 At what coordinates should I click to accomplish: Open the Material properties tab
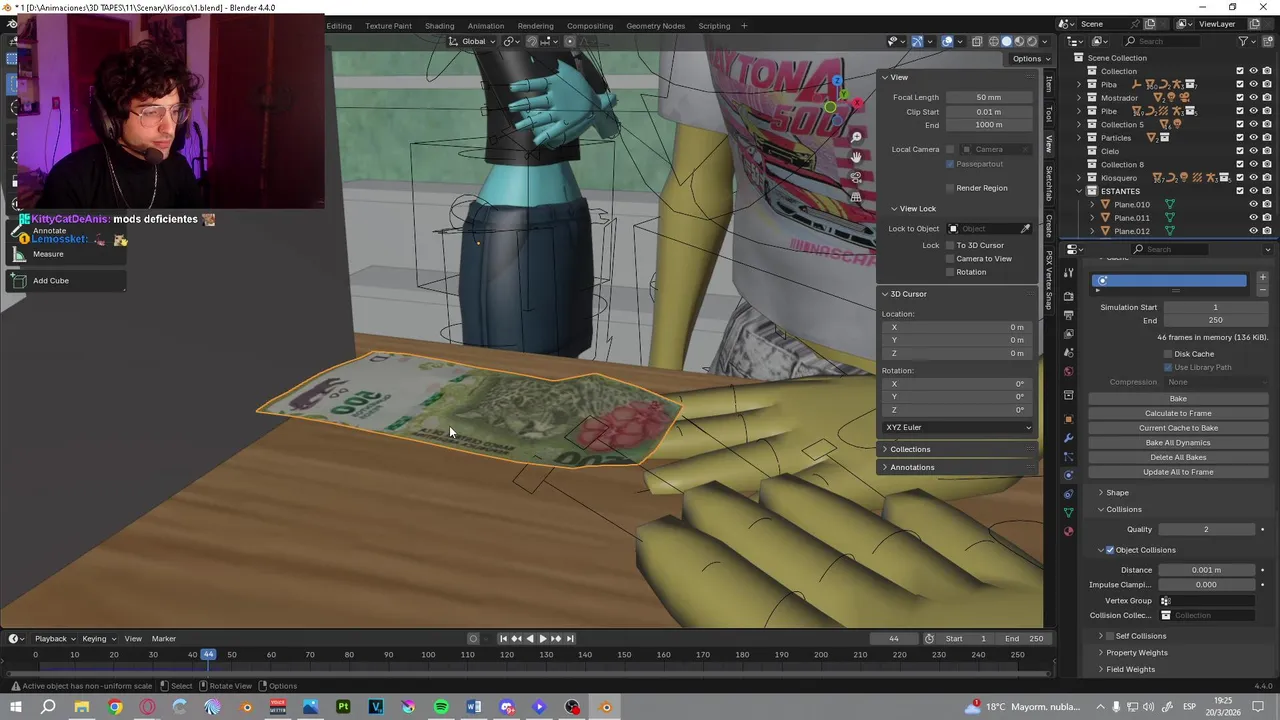pyautogui.click(x=1068, y=531)
